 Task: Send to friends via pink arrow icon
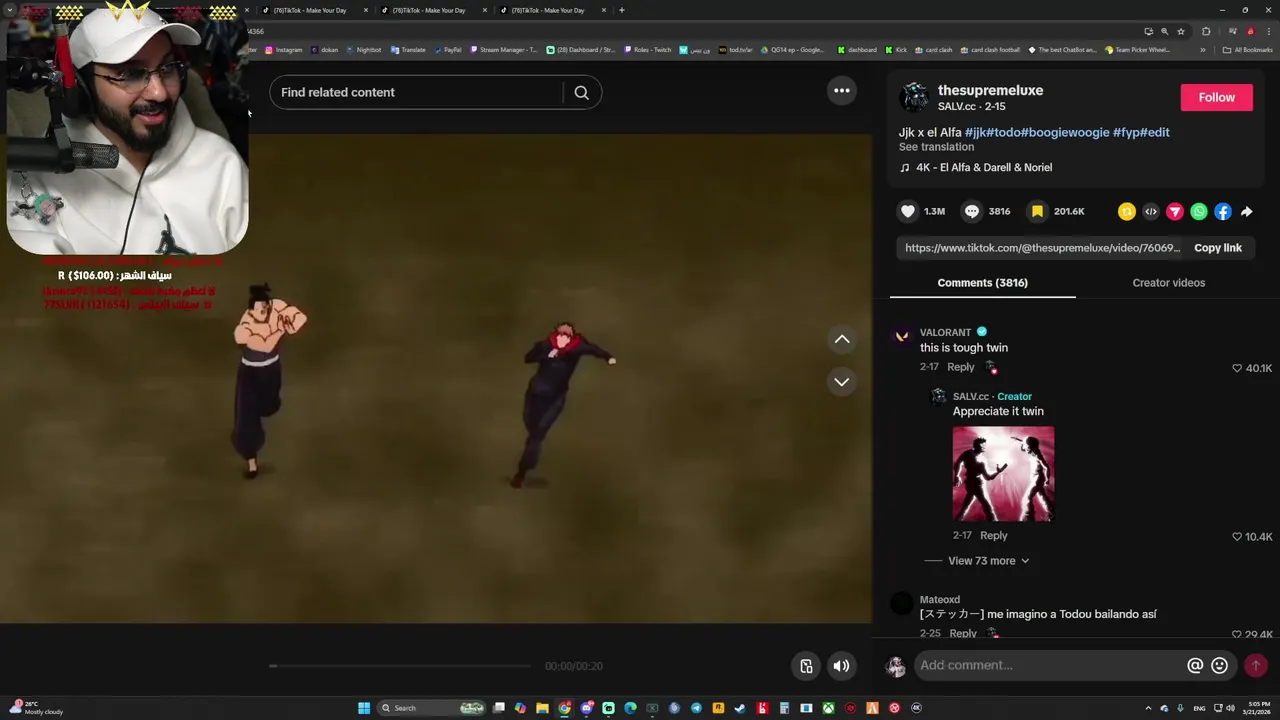(x=1175, y=211)
